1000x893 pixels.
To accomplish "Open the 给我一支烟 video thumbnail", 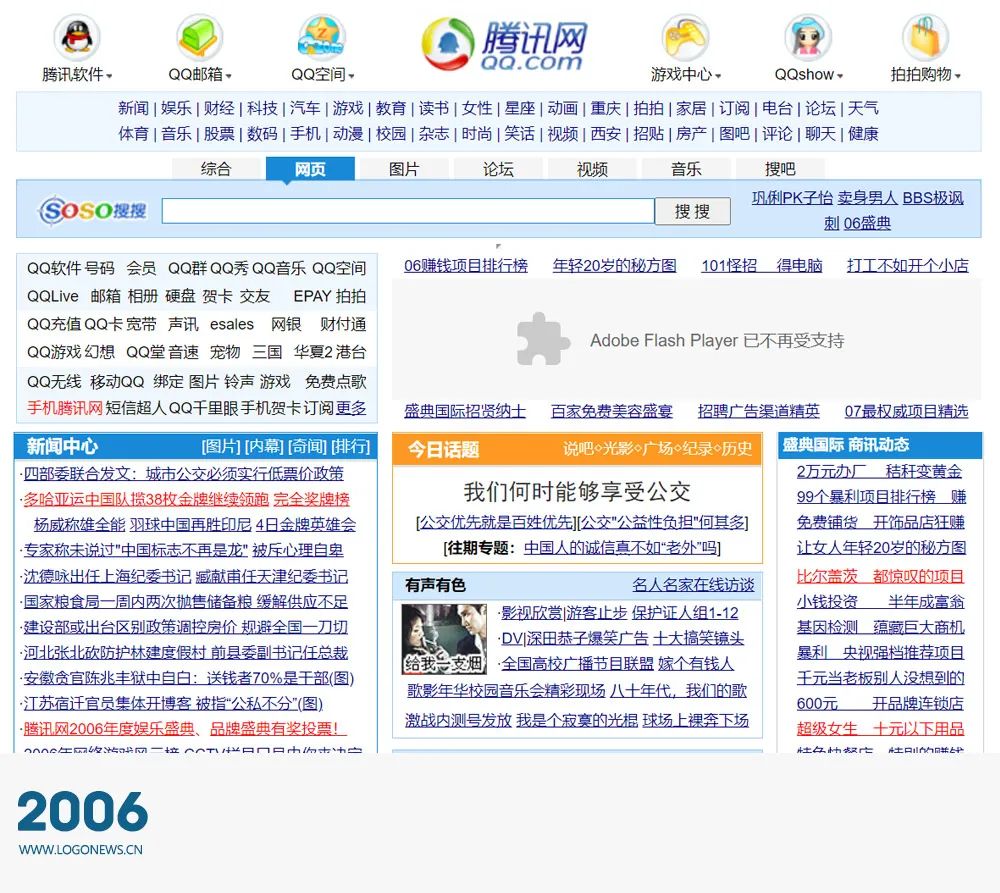I will (444, 639).
